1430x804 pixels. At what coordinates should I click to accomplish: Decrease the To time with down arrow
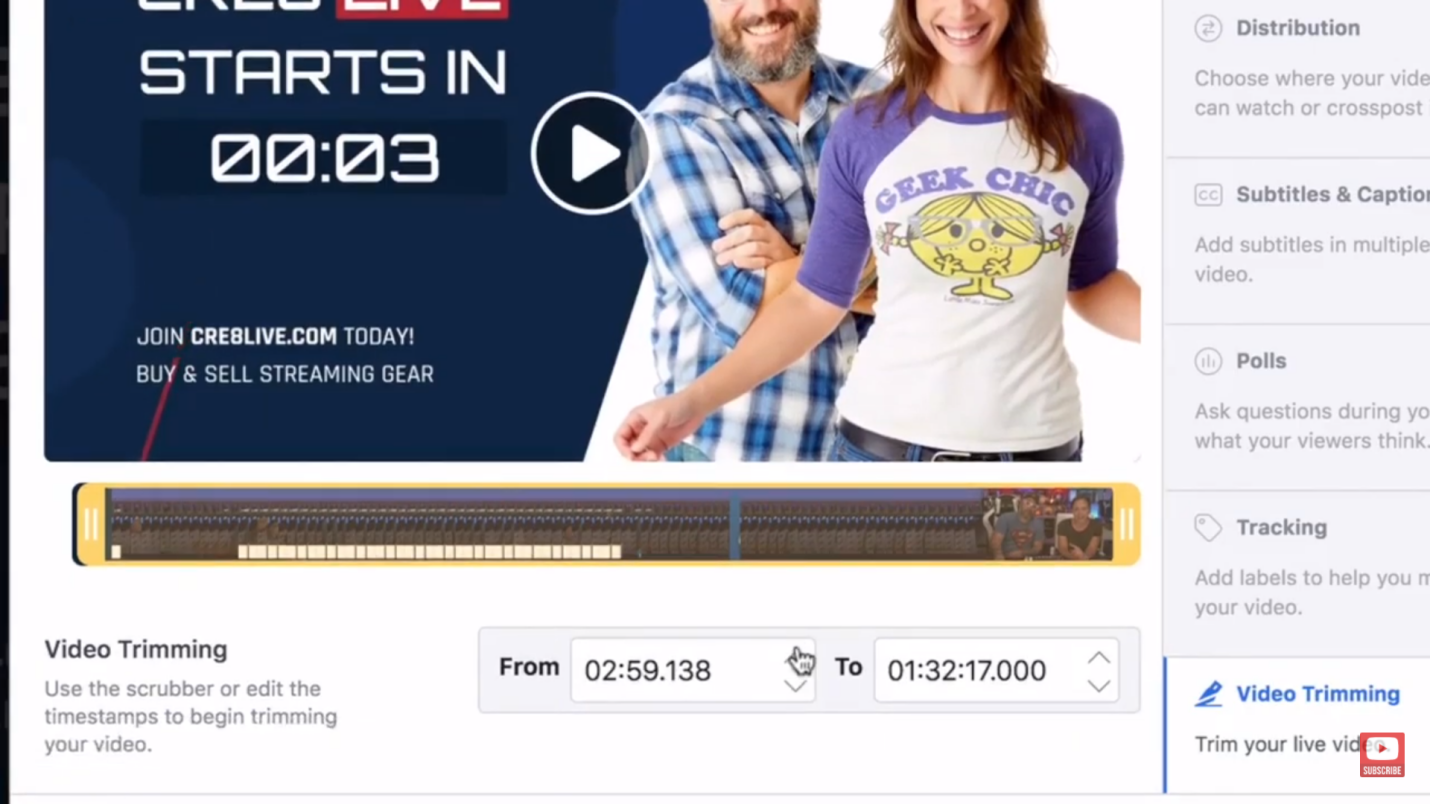click(x=1099, y=686)
